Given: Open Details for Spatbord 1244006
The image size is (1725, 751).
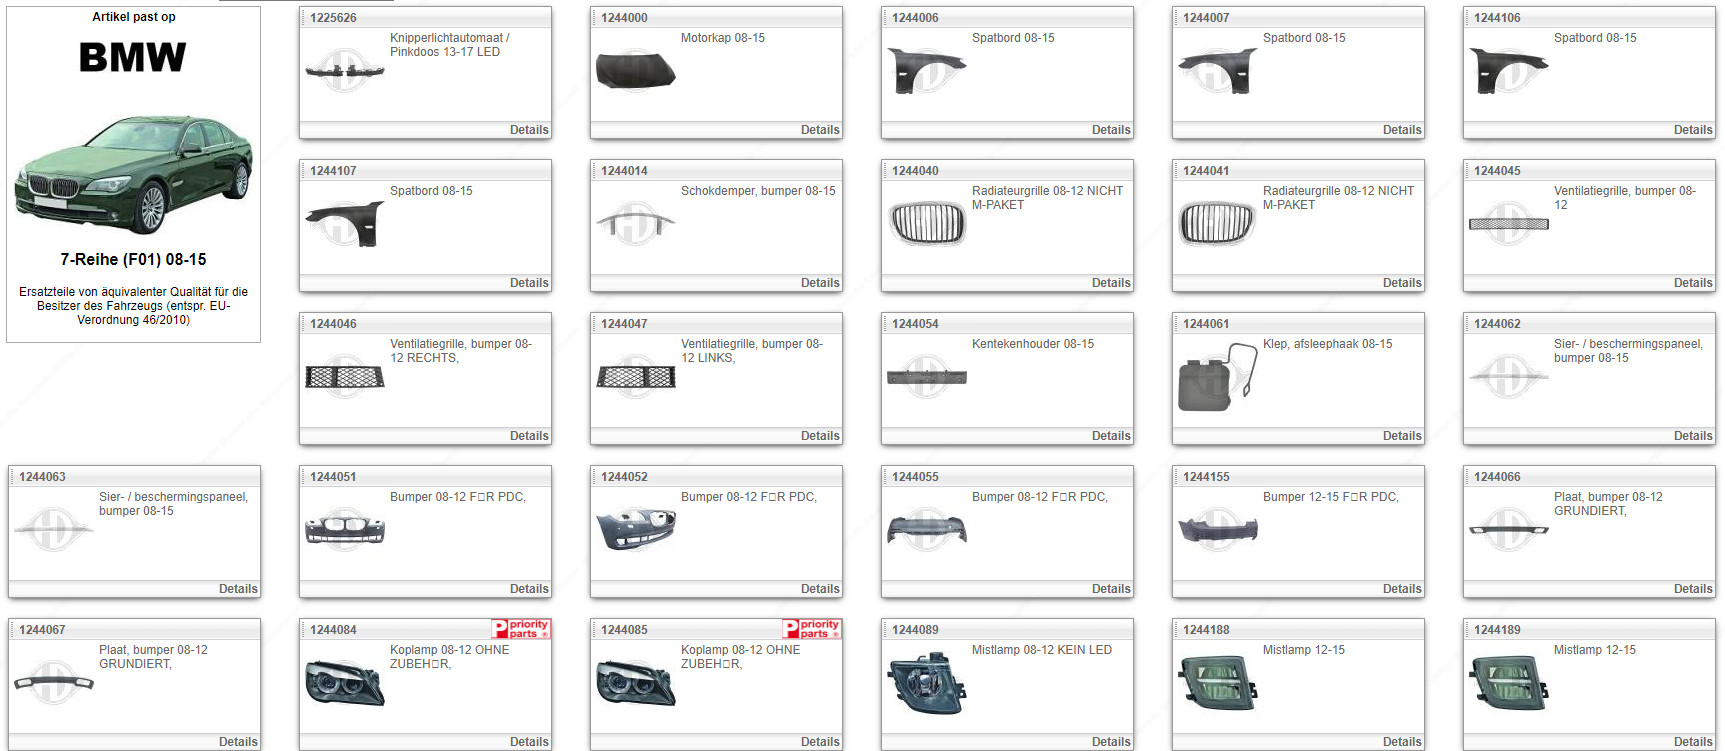Looking at the screenshot, I should tap(1111, 130).
